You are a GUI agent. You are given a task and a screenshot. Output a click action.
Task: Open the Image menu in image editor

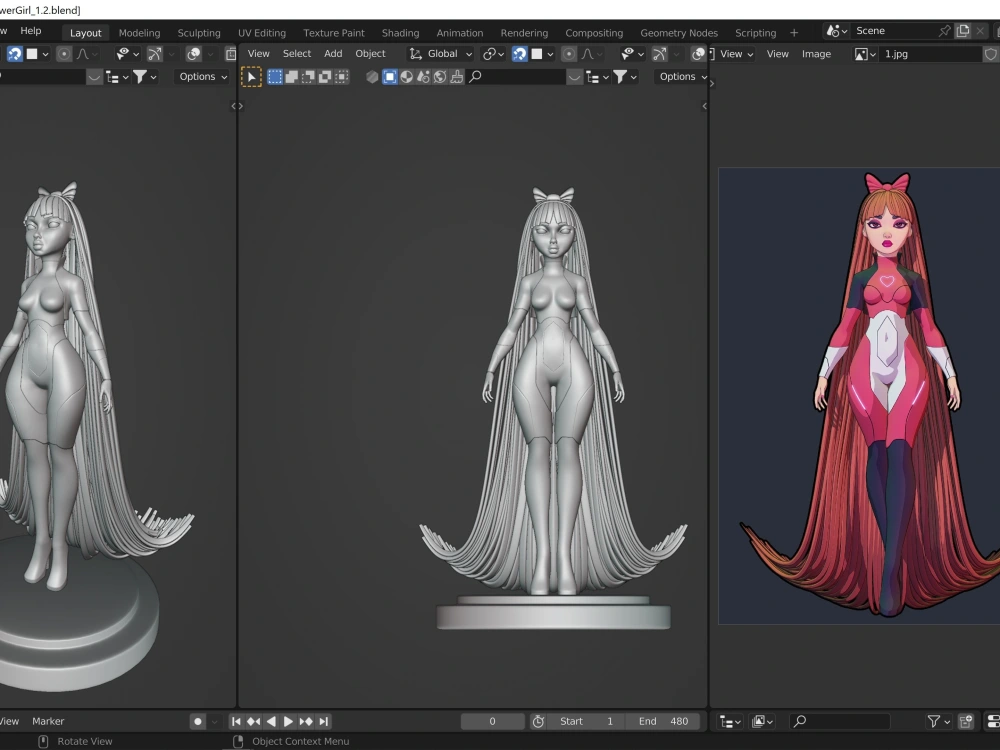click(x=816, y=54)
